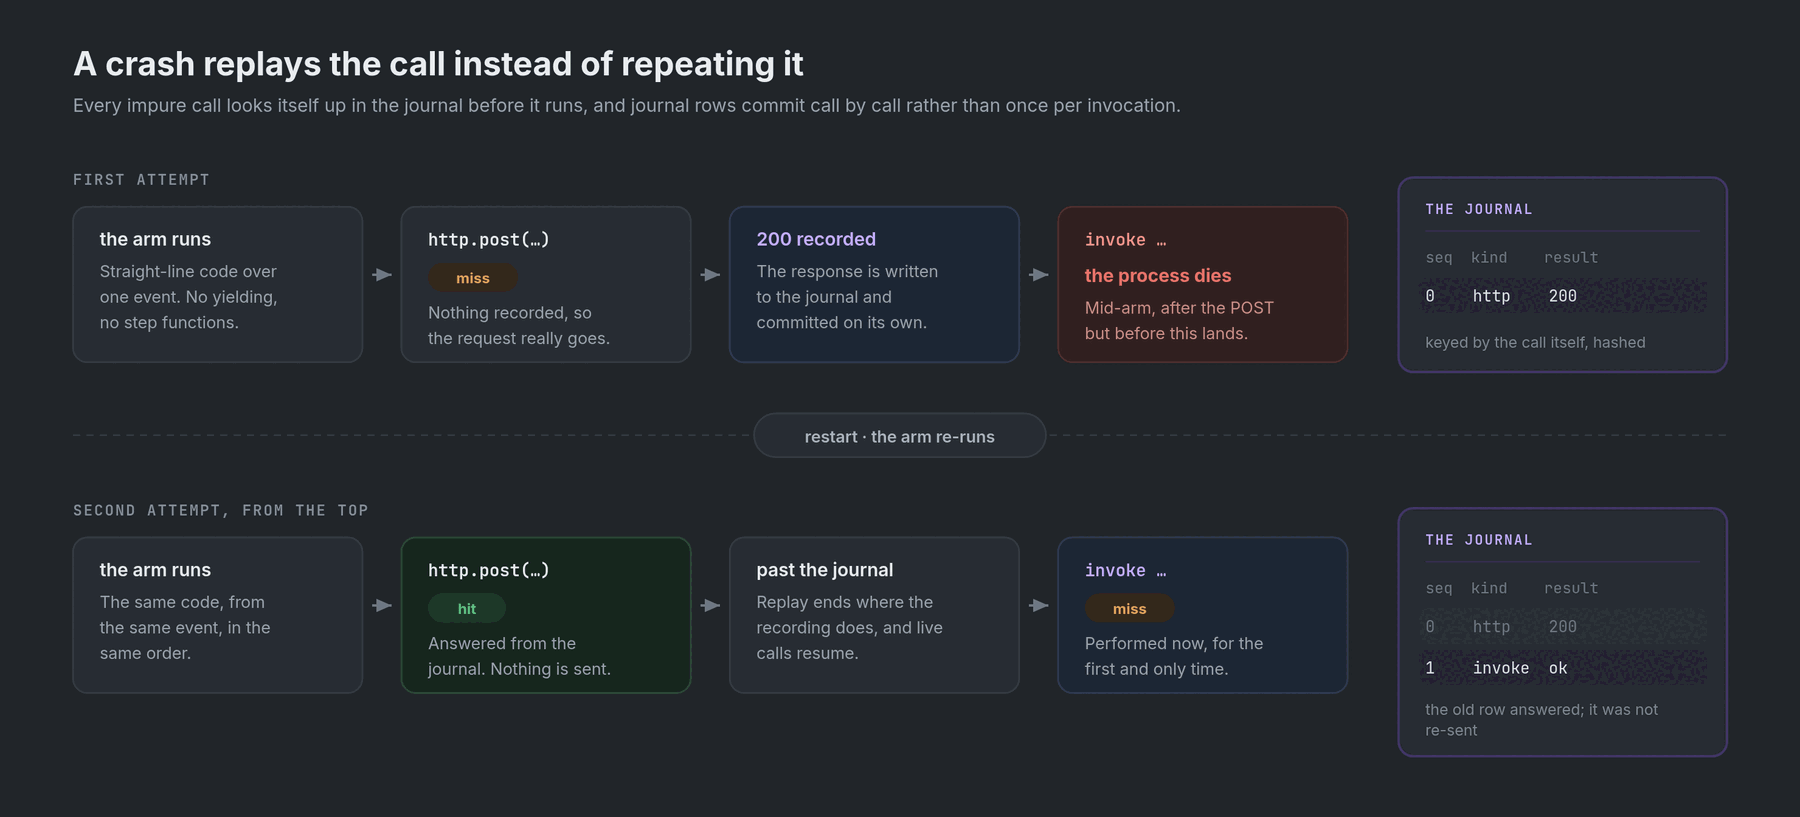The height and width of the screenshot is (817, 1800).
Task: Select the "1 invoke ok" journal row
Action: coord(1562,668)
